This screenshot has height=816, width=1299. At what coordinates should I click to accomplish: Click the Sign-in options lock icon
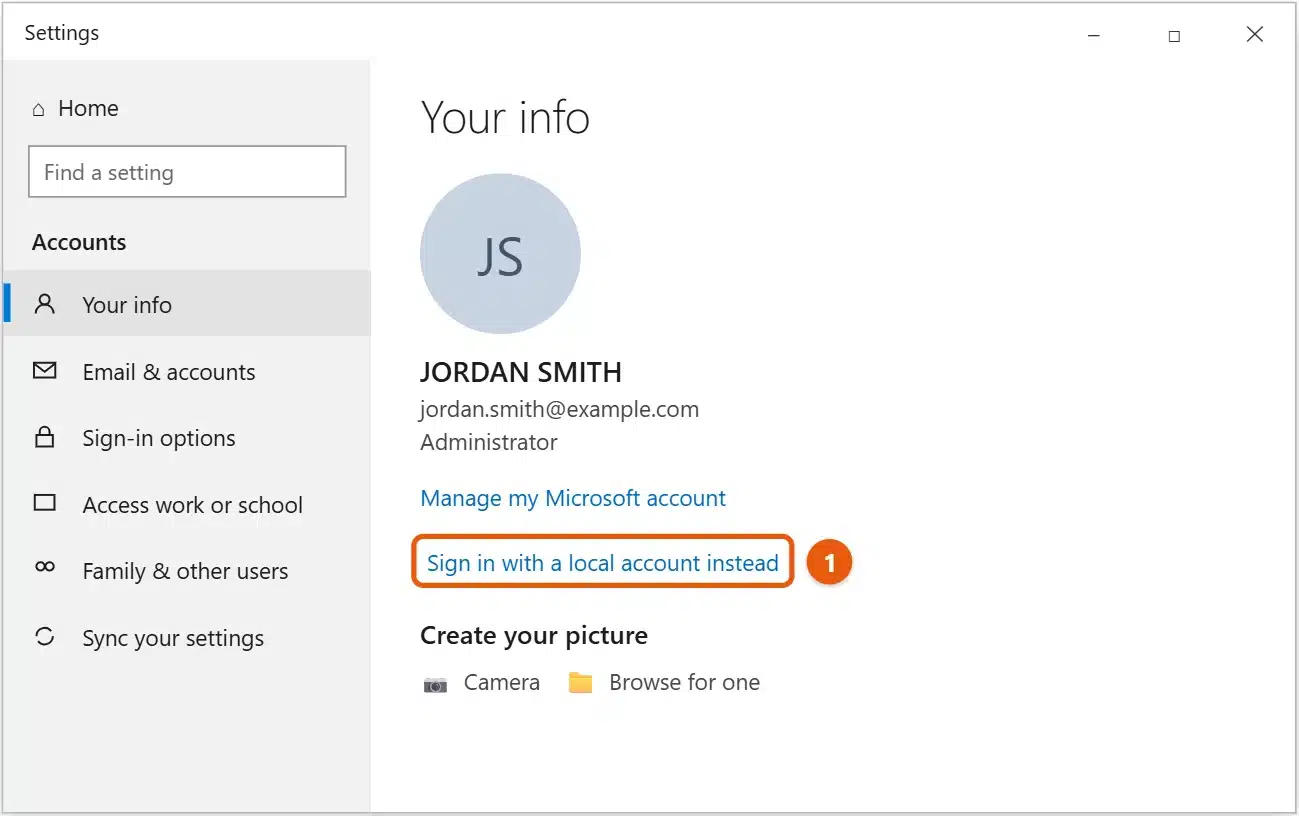[44, 437]
